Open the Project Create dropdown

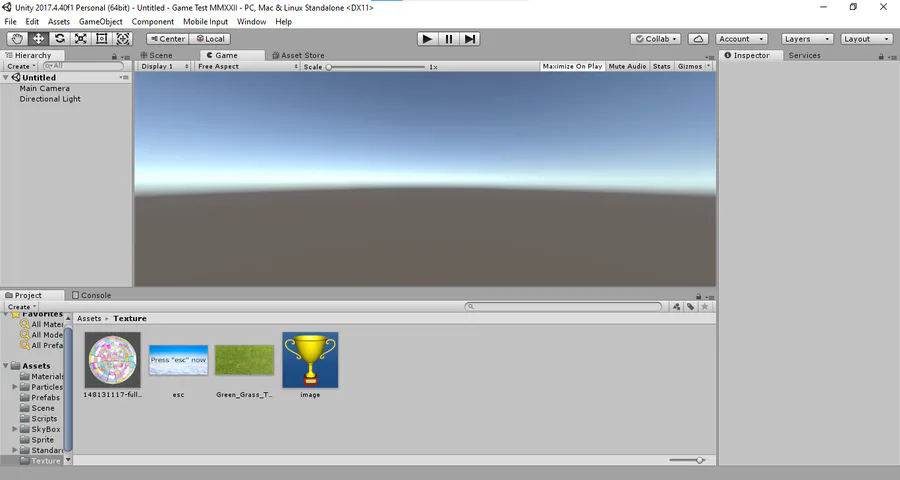point(22,307)
